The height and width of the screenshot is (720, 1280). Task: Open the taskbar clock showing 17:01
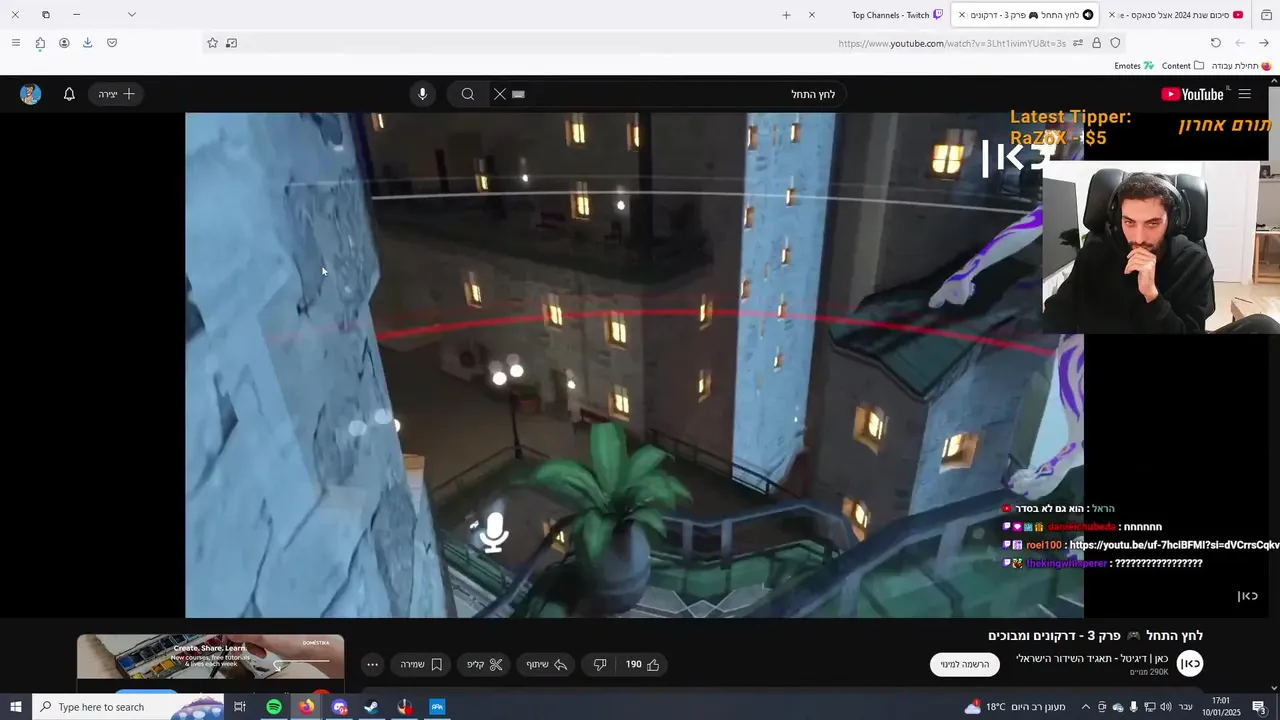point(1220,707)
